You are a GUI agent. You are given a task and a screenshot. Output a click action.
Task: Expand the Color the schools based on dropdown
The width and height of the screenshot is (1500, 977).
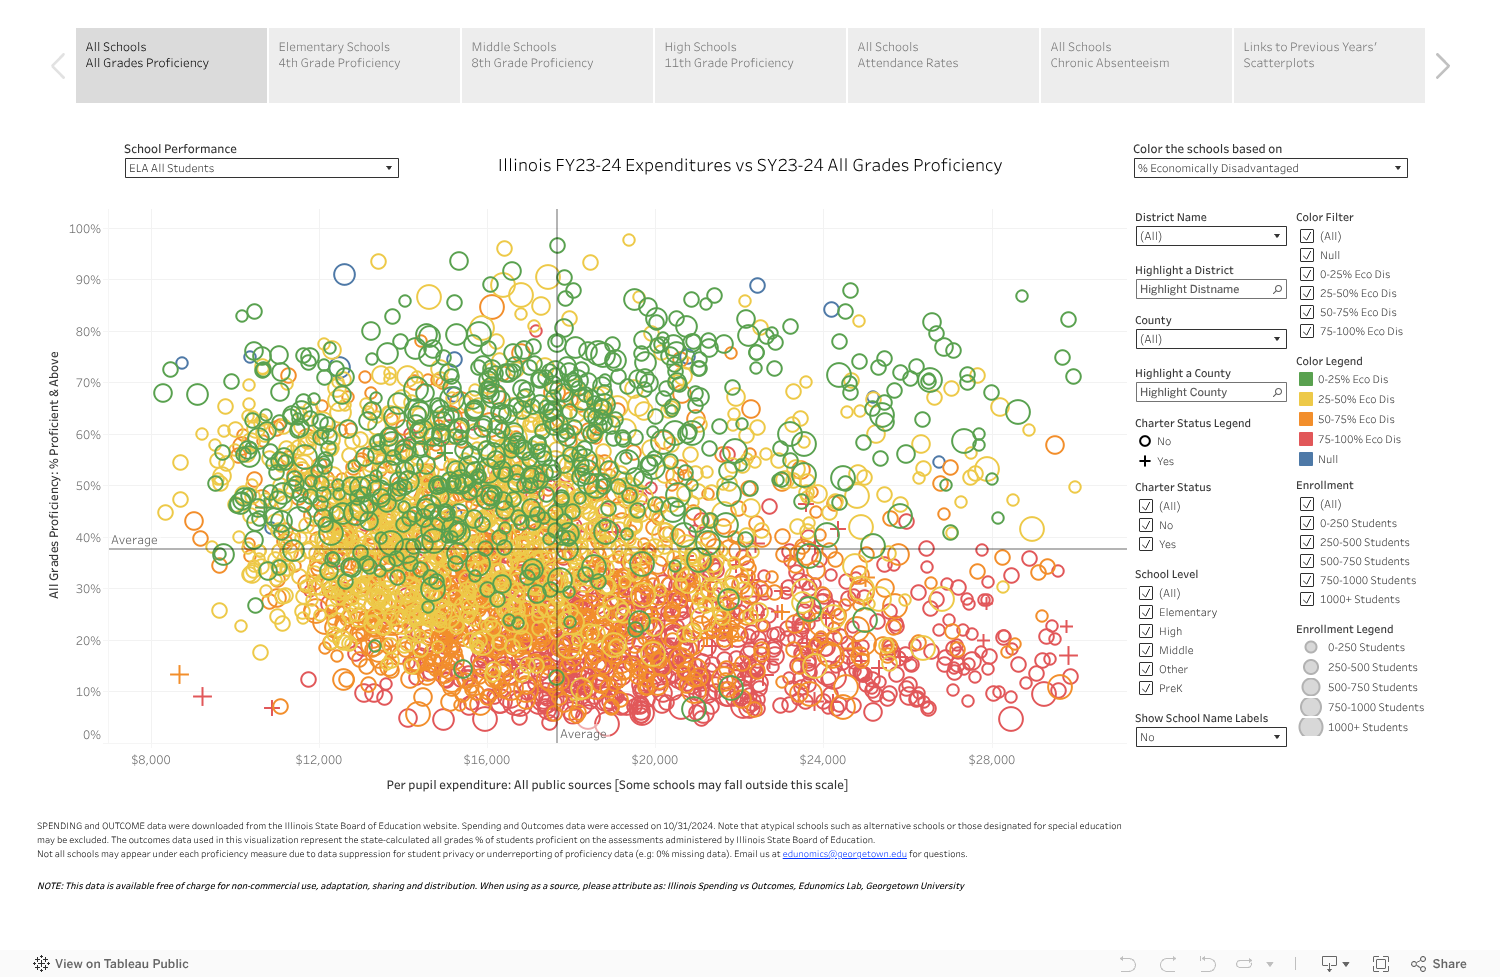click(1270, 168)
